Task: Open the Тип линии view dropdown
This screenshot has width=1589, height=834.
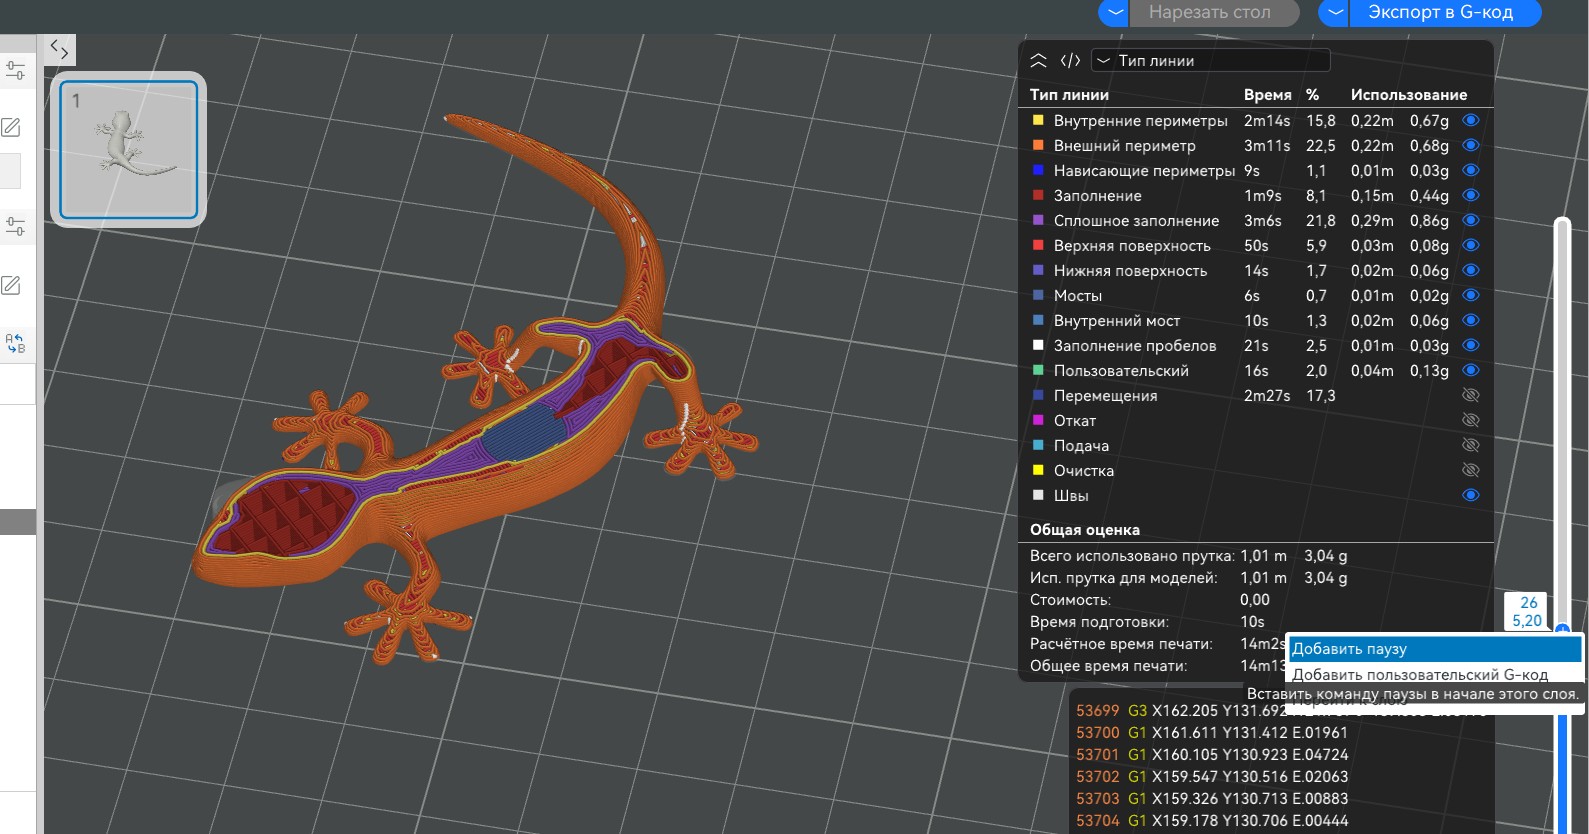Action: coord(1210,61)
